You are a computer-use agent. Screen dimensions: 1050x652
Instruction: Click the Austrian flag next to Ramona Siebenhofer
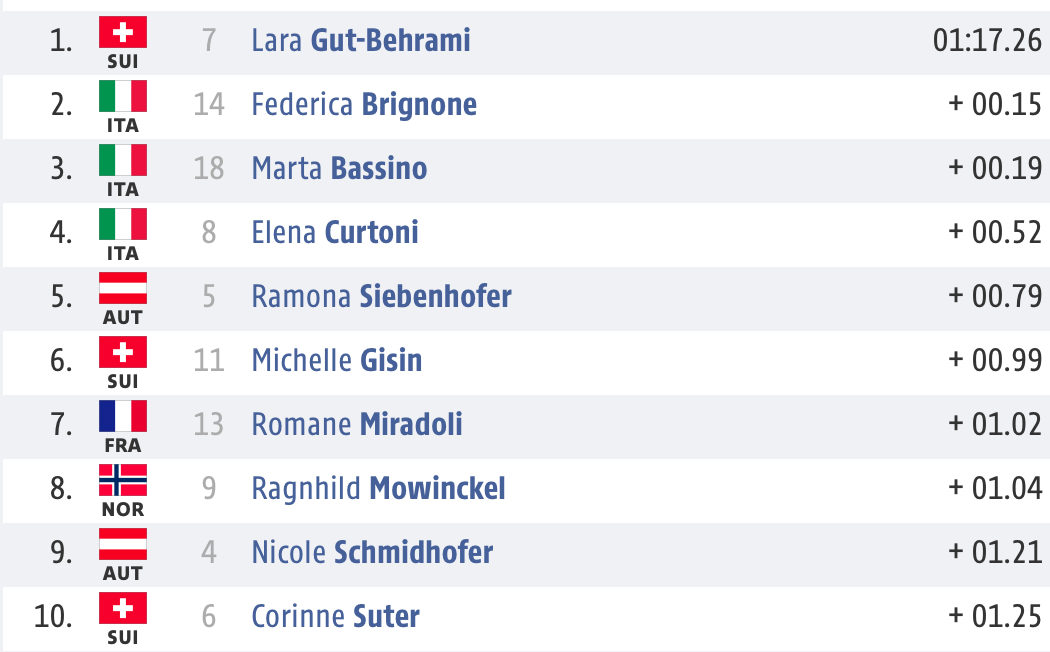(x=123, y=288)
